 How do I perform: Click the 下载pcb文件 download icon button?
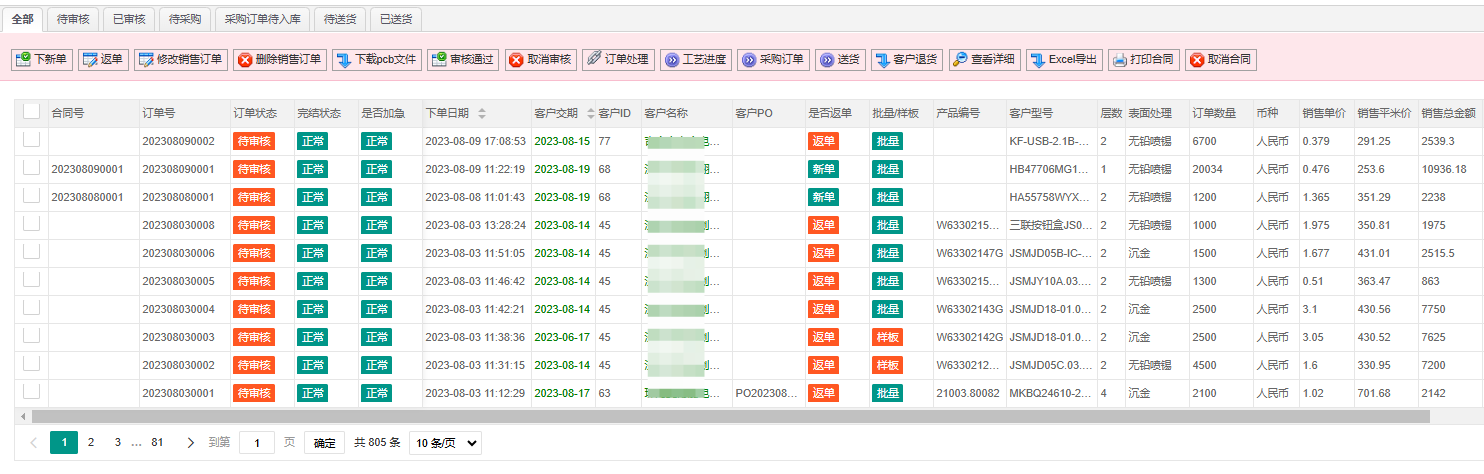377,60
